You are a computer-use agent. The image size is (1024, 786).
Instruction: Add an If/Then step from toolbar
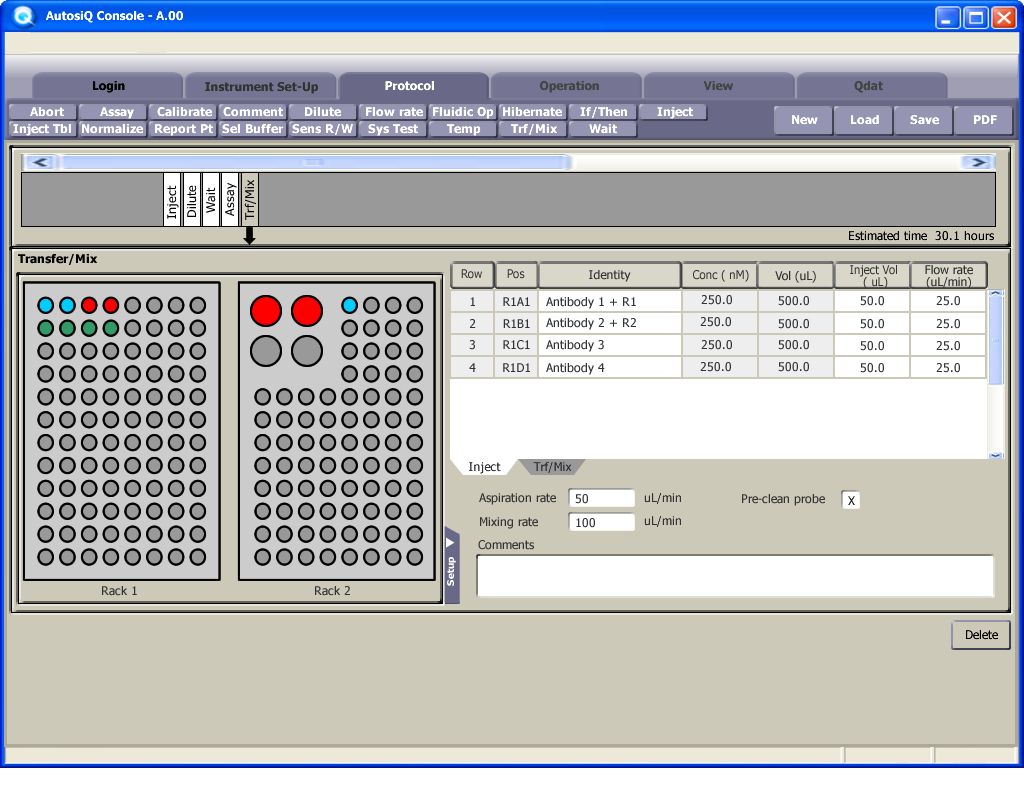click(x=603, y=112)
